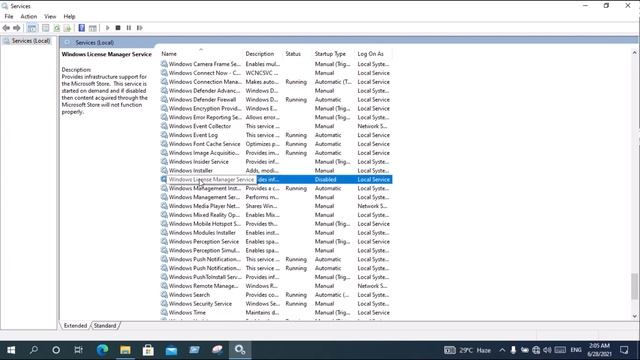Click the Back arrow in the toolbar
This screenshot has height=360, width=640.
point(6,28)
